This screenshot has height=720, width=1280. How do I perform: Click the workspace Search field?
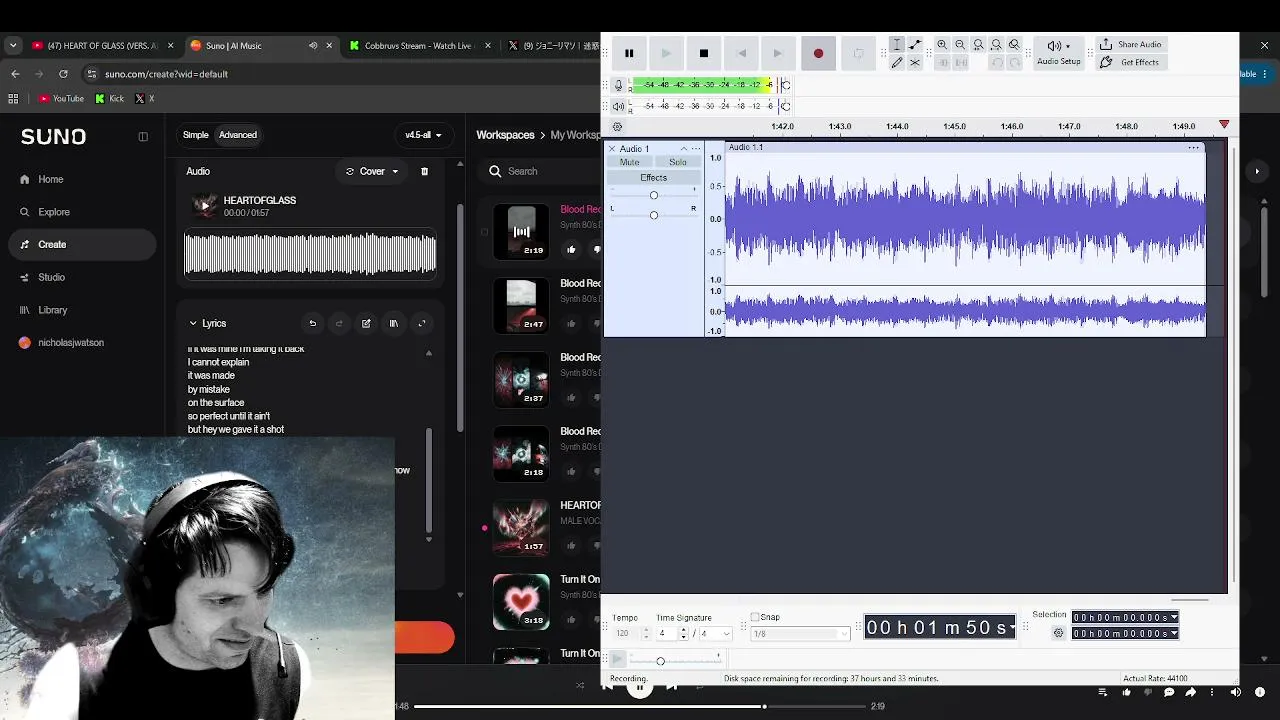point(540,171)
